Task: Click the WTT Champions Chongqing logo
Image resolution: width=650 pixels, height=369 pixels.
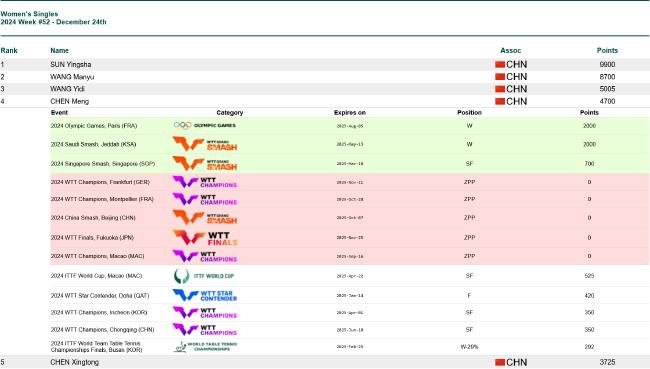Action: click(x=204, y=330)
